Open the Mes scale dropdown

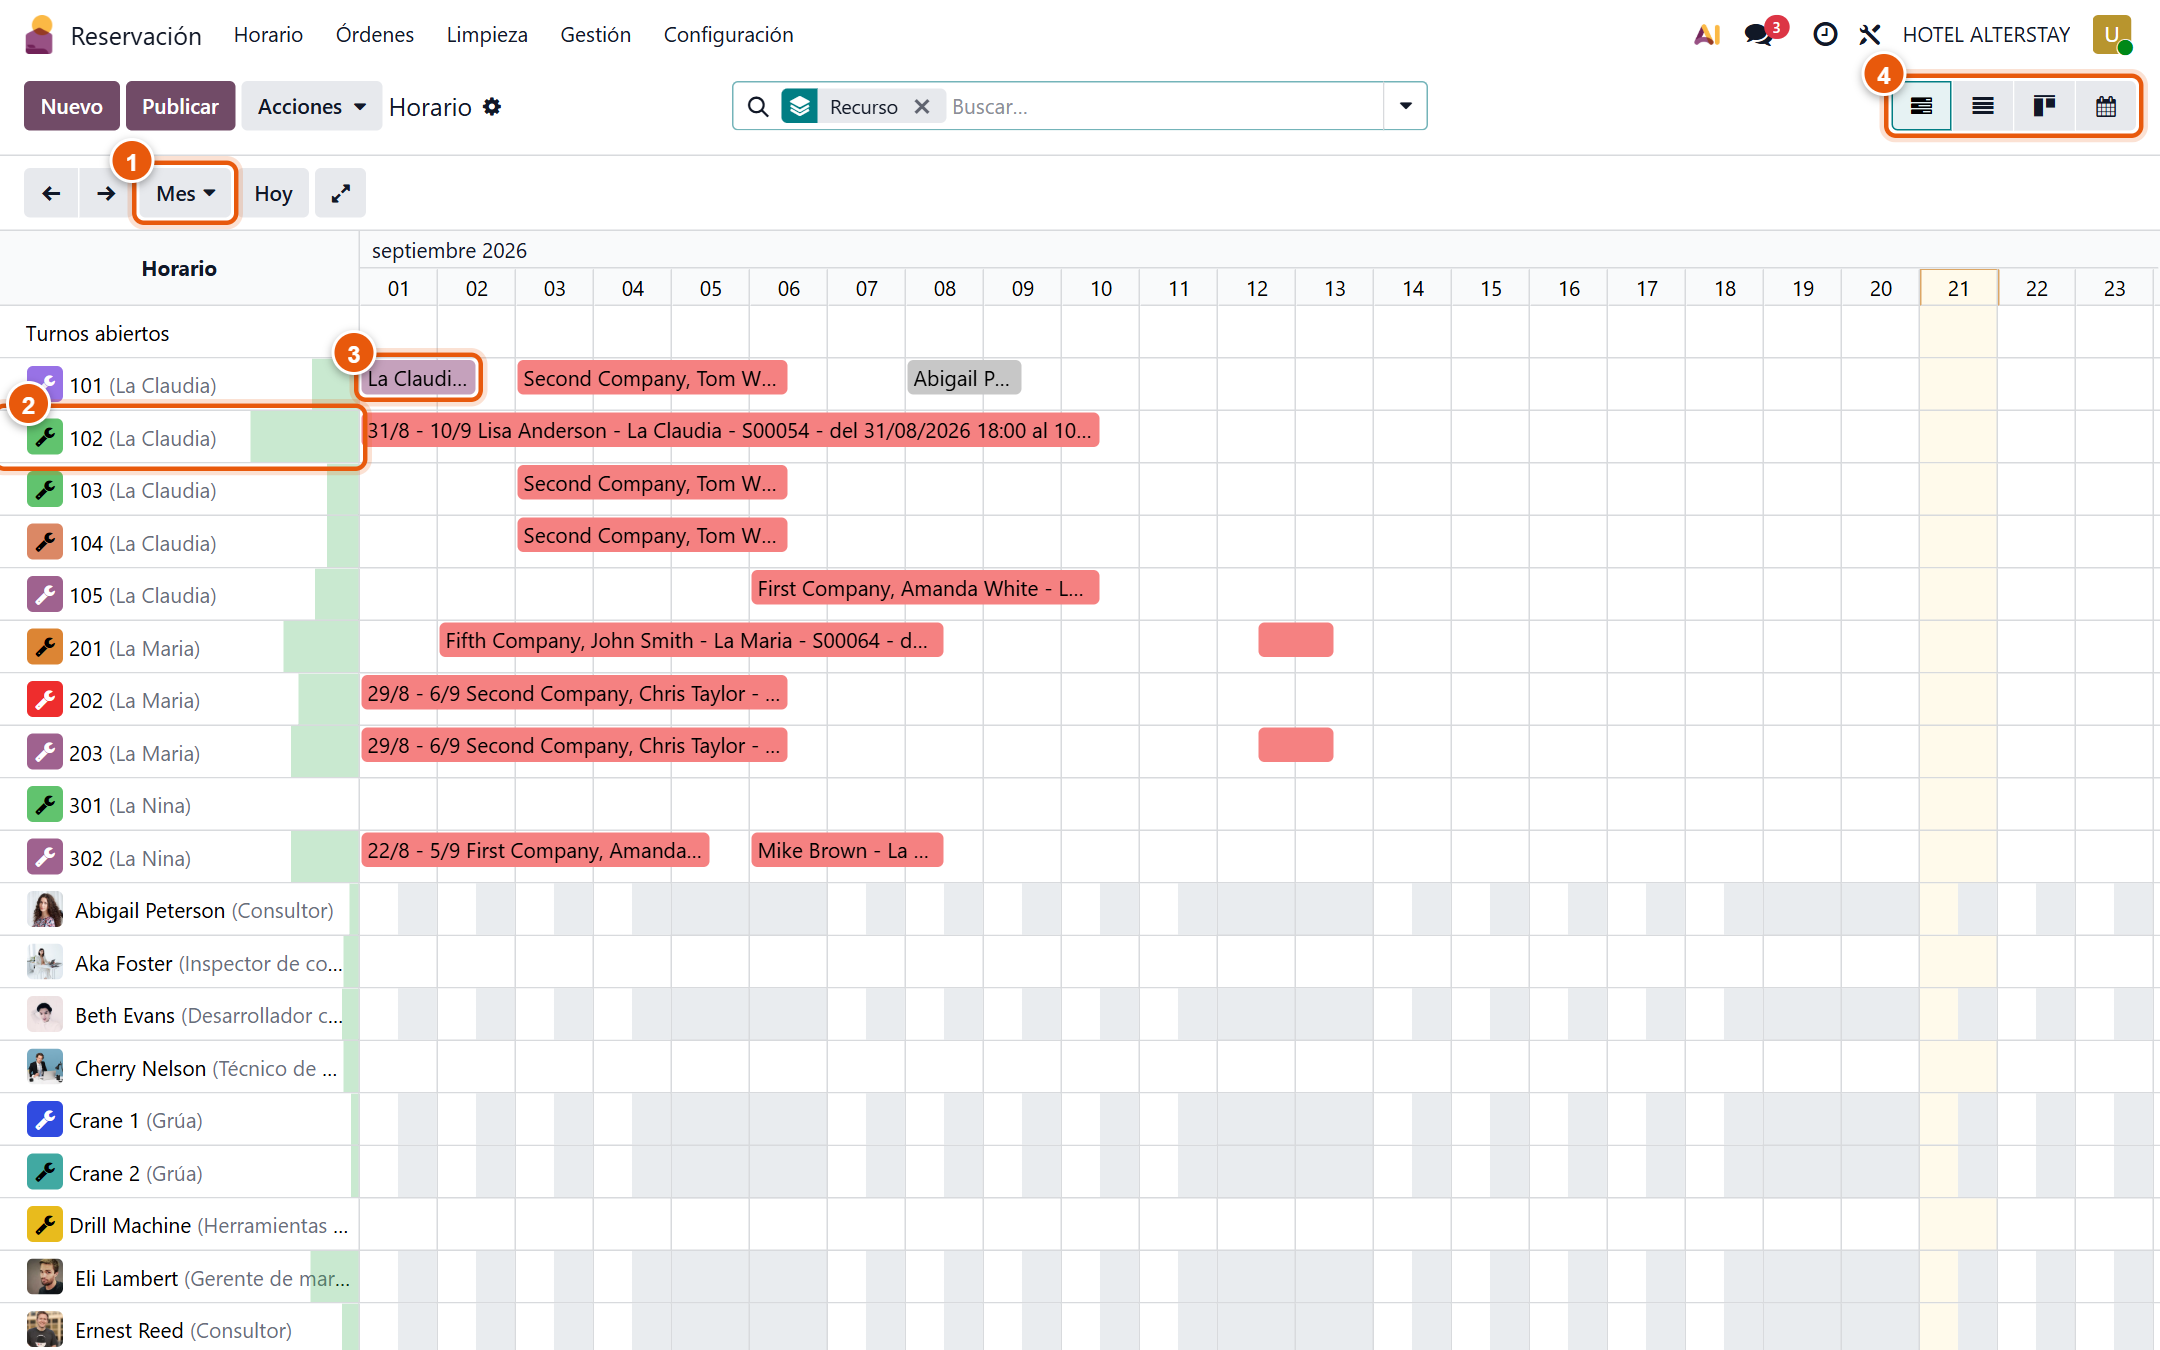(x=186, y=193)
